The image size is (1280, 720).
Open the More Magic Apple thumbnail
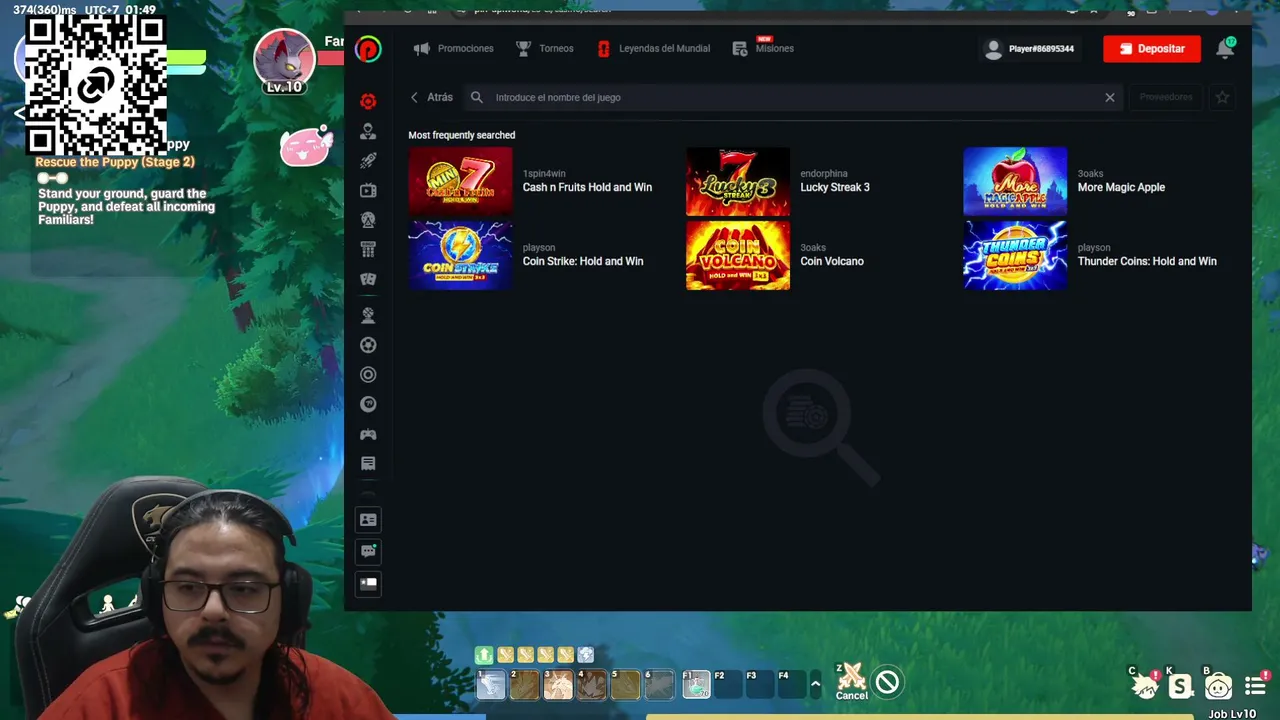point(1015,181)
